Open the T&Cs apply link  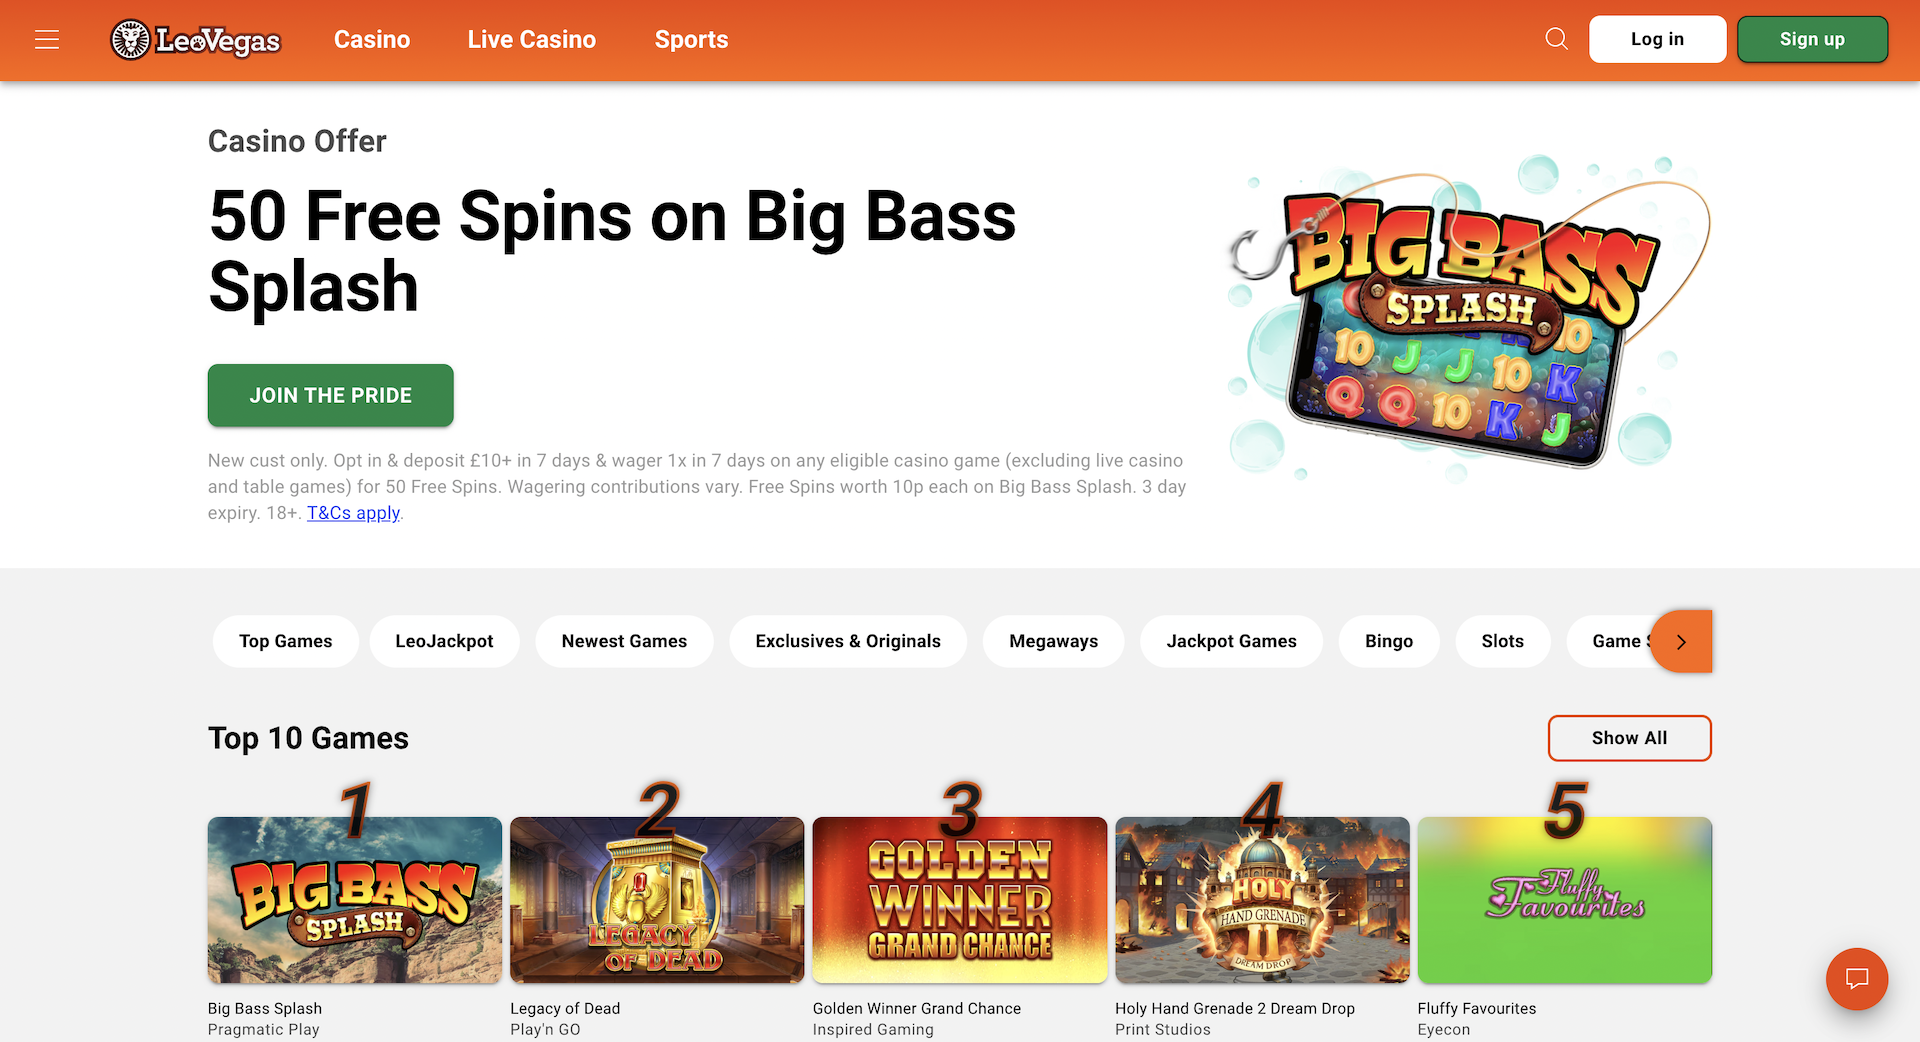pos(354,513)
